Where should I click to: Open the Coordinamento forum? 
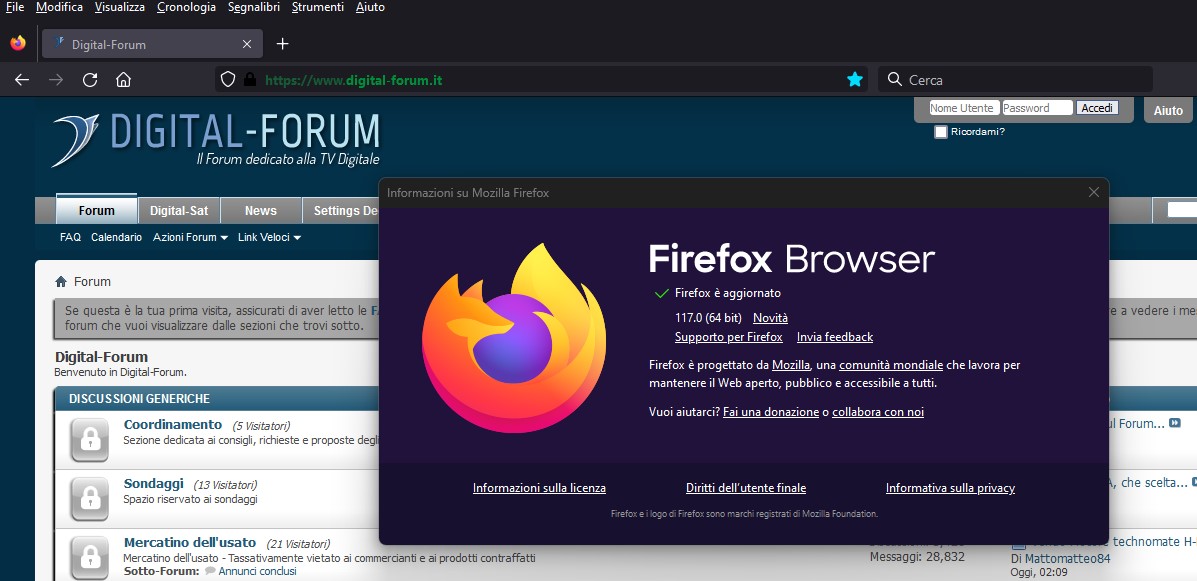[173, 424]
